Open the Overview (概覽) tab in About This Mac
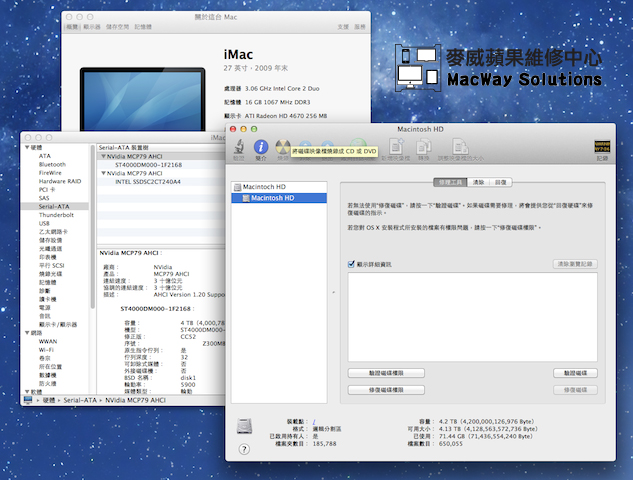The height and width of the screenshot is (480, 633). click(x=72, y=27)
